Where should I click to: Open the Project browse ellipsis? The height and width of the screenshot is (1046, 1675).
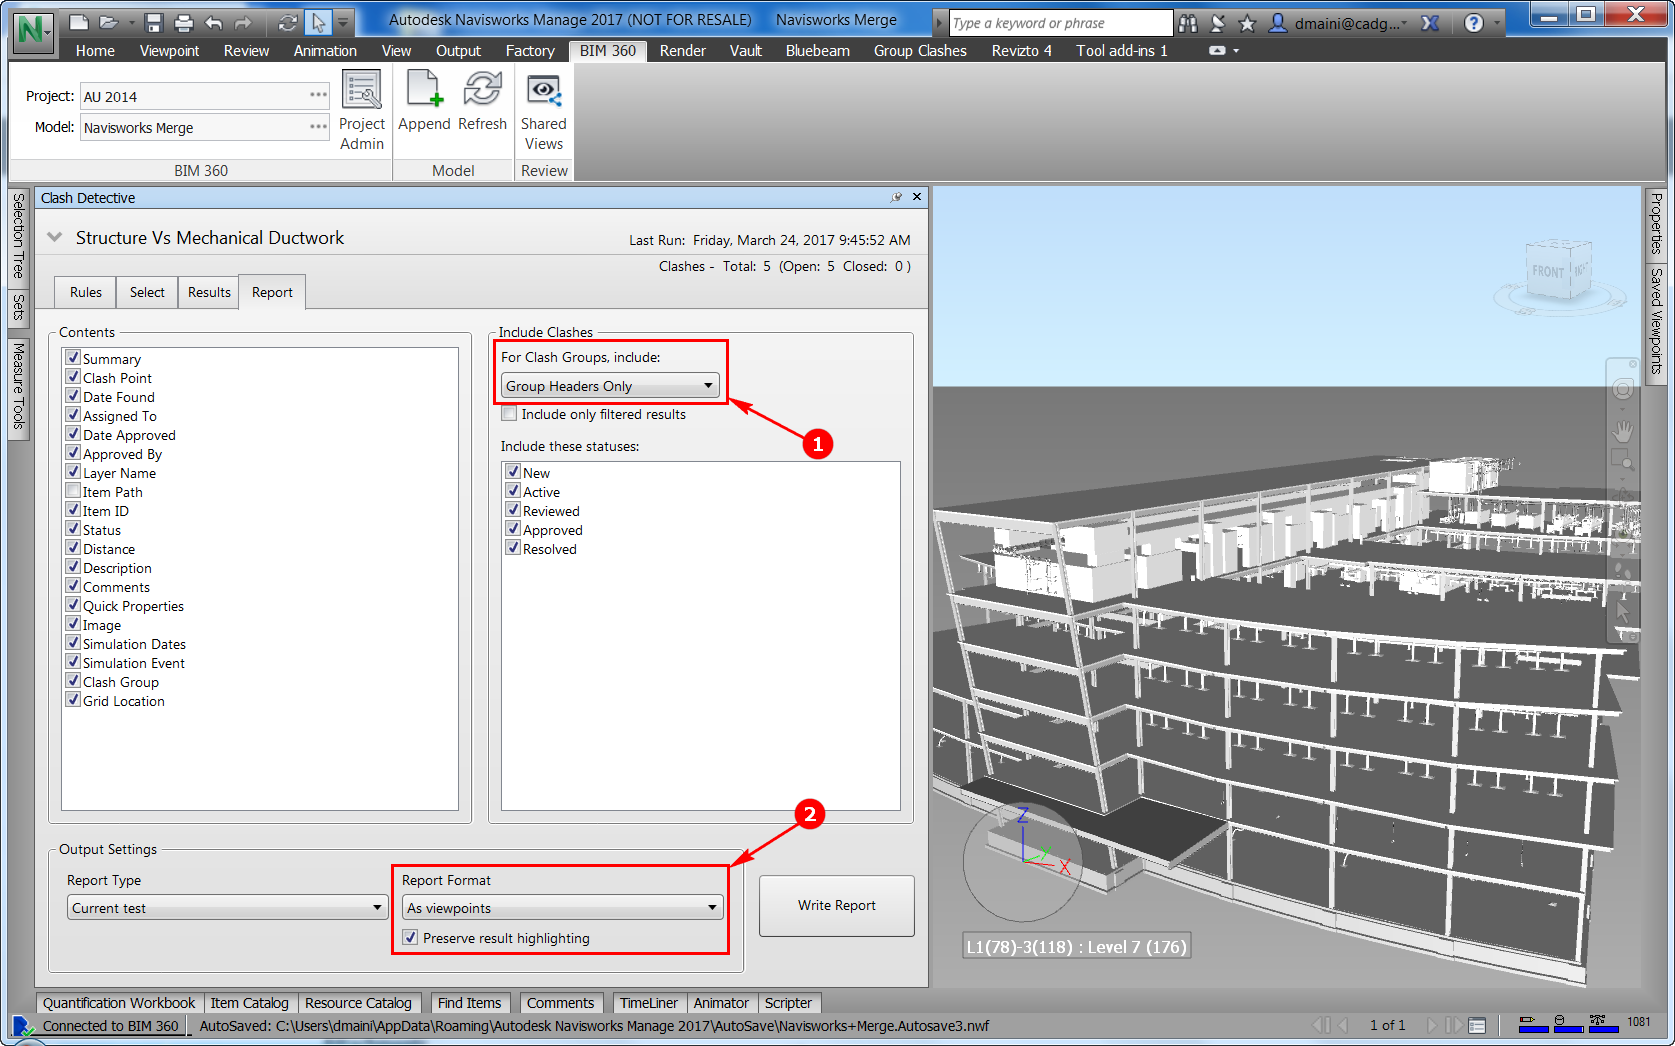tap(318, 95)
